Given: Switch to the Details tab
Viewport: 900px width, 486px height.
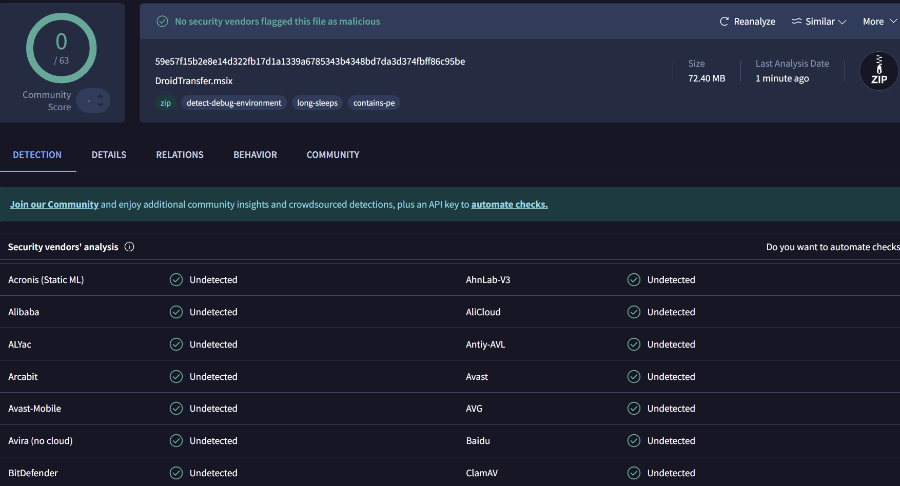Looking at the screenshot, I should 109,155.
